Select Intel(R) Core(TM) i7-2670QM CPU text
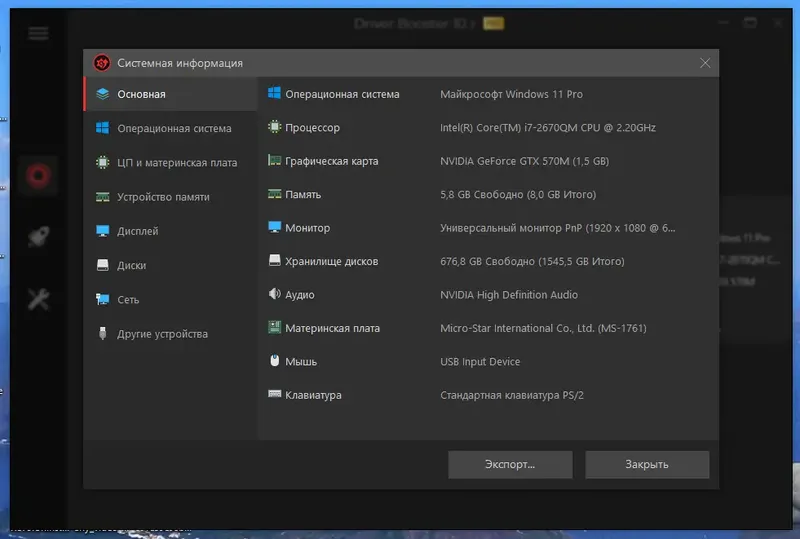This screenshot has width=800, height=539. [x=548, y=128]
